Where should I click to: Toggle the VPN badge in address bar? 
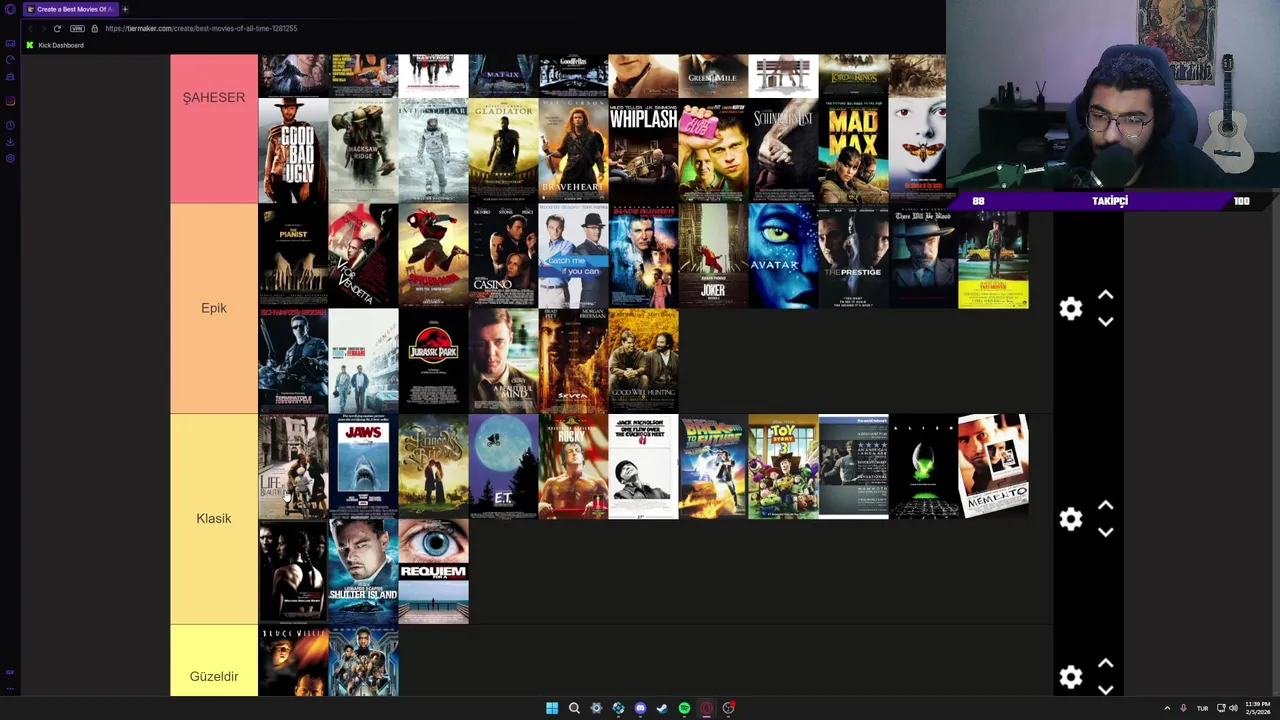point(77,28)
